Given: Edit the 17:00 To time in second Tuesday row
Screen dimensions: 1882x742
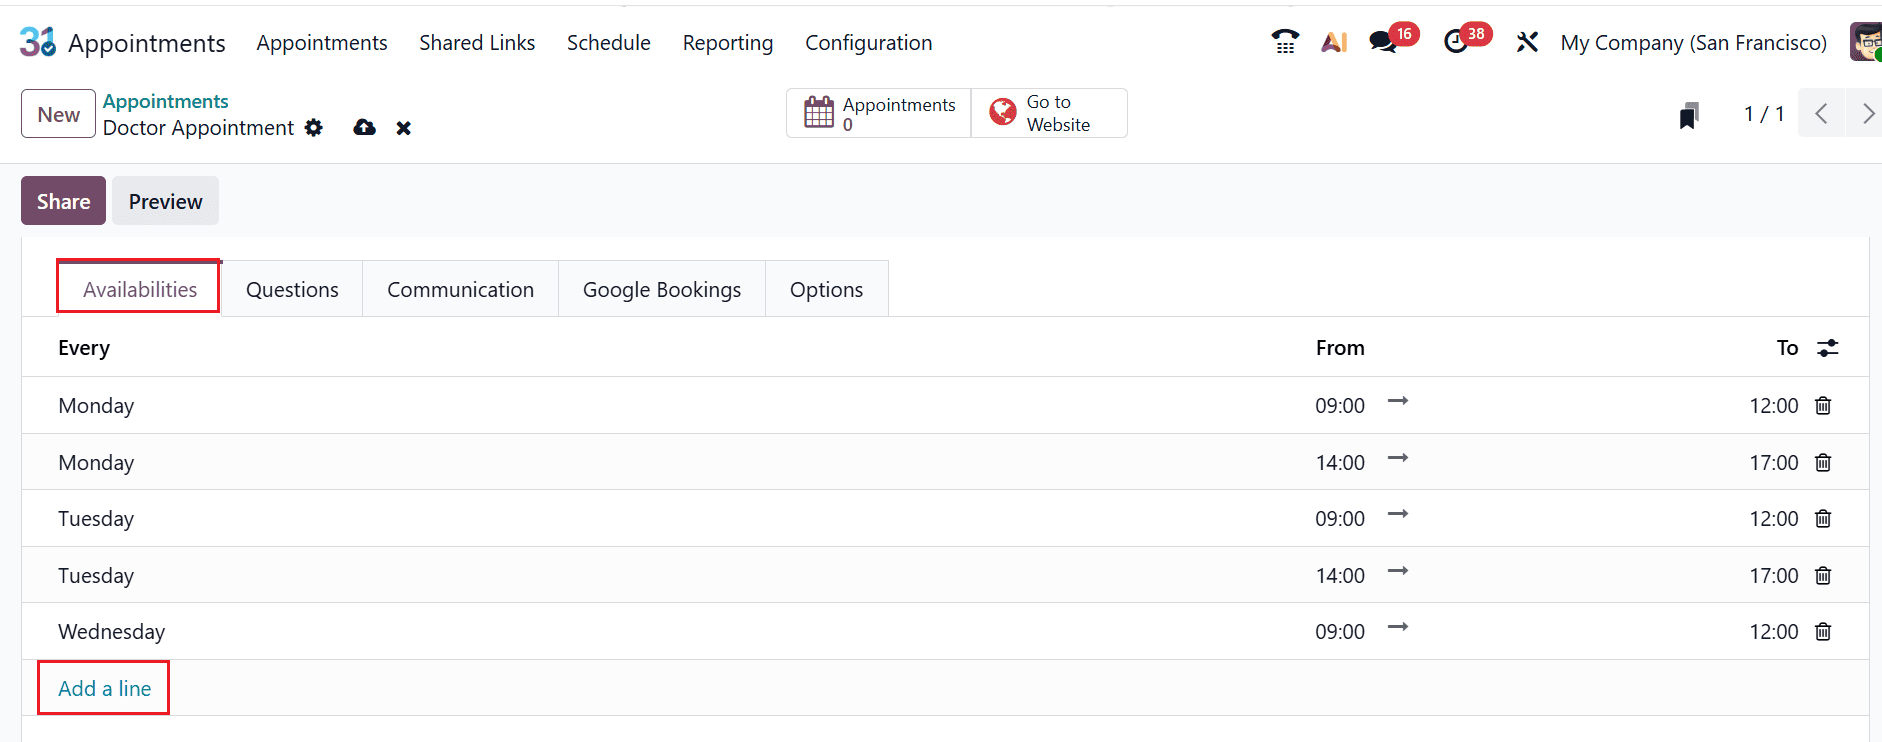Looking at the screenshot, I should (1774, 575).
